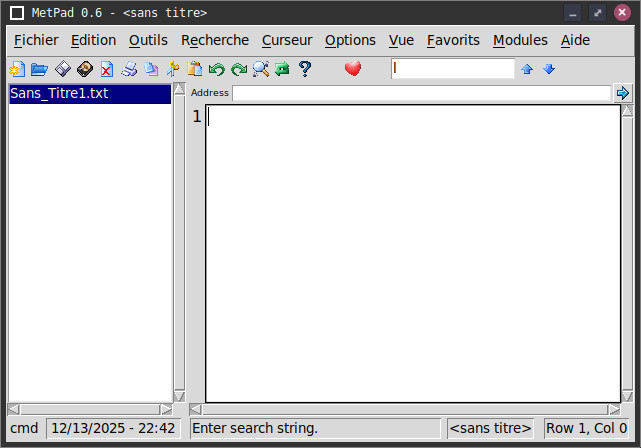641x448 pixels.
Task: Click the blue floppy disk save icon
Action: [x=62, y=69]
